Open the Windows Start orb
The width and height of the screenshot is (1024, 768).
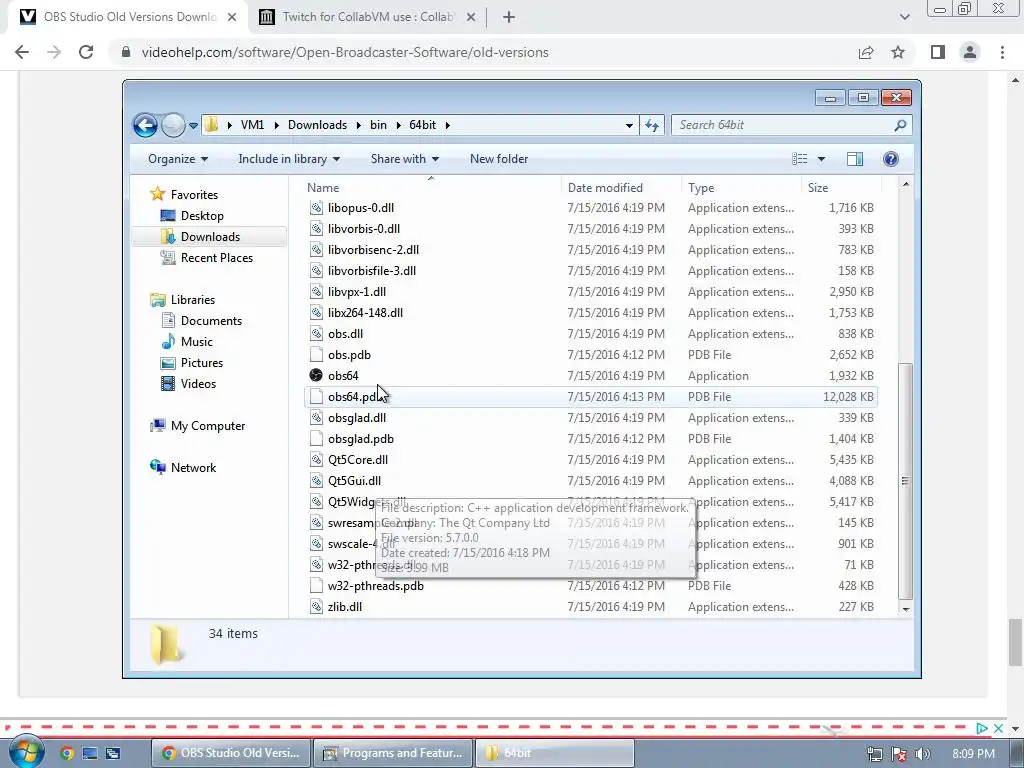[x=27, y=752]
